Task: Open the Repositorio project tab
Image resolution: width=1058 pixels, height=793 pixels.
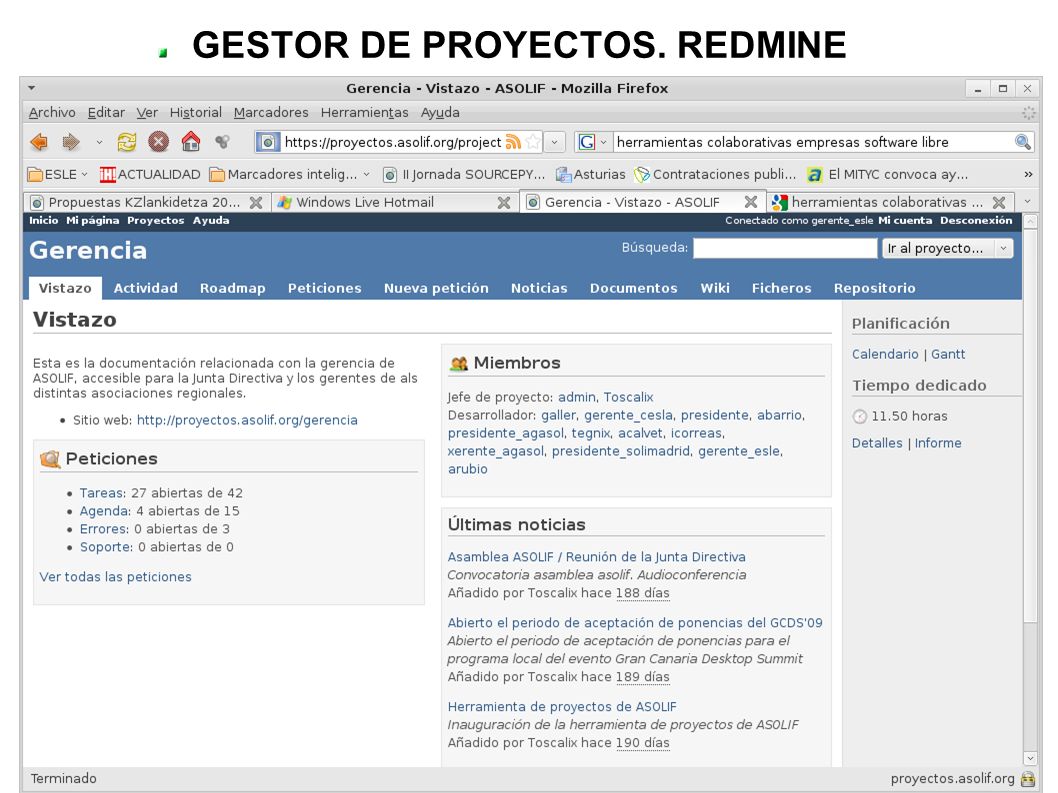Action: tap(874, 288)
